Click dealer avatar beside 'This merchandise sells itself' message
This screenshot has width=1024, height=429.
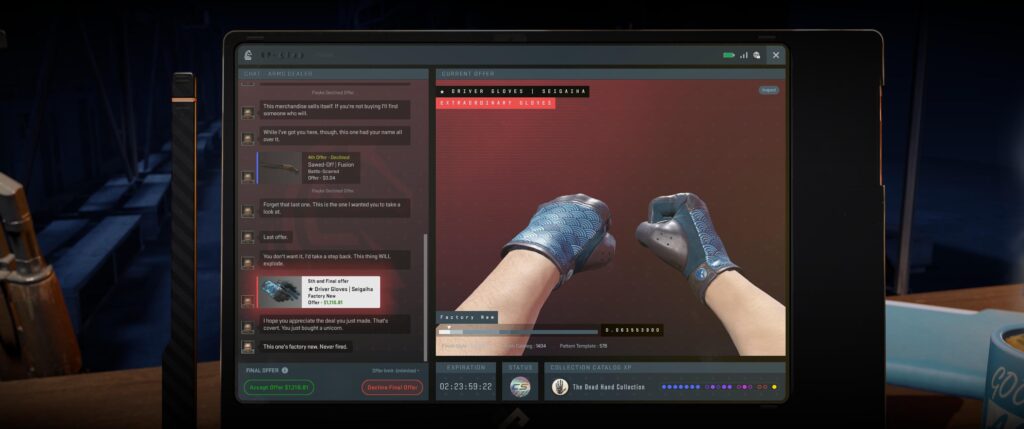248,113
